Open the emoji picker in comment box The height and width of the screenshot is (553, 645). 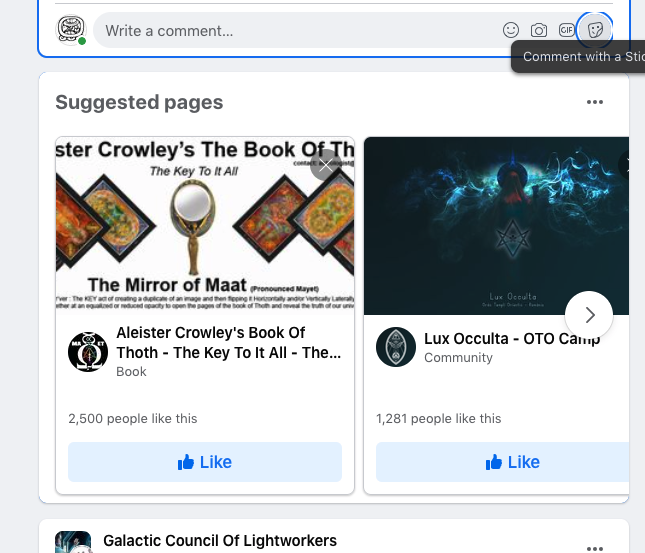point(510,30)
